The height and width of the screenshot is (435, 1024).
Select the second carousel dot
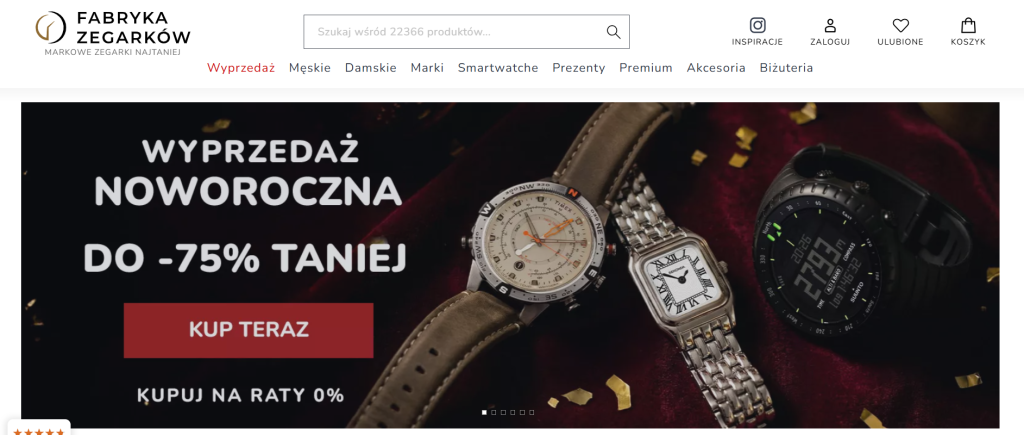click(x=494, y=412)
